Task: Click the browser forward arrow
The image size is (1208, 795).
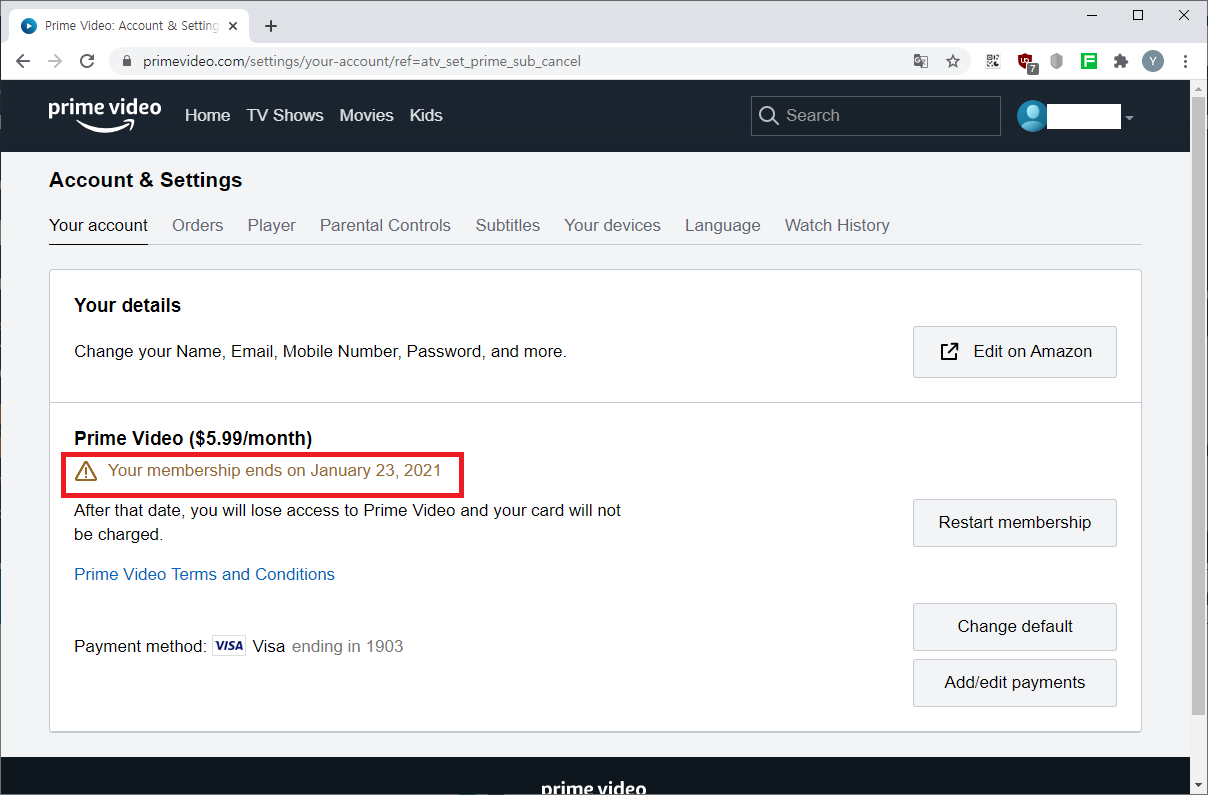Action: [x=55, y=61]
